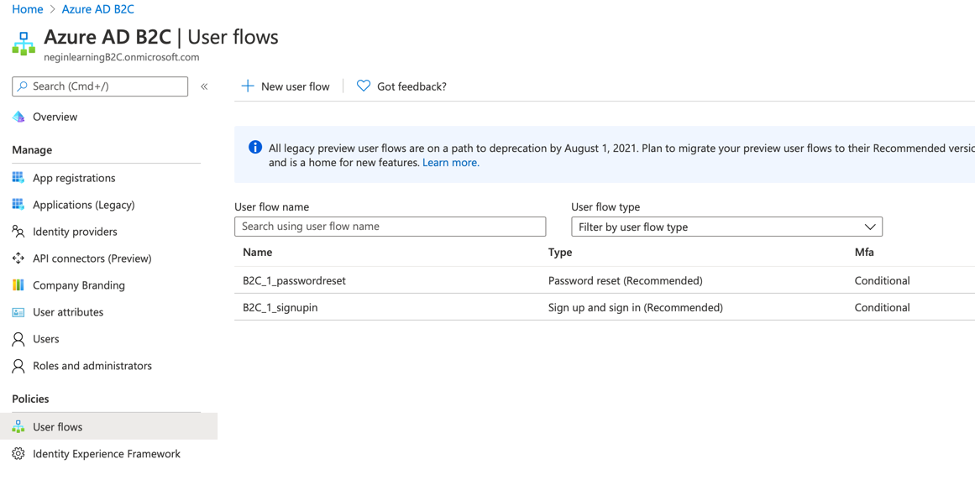Click the Got feedback heart icon
This screenshot has width=977, height=481.
[x=363, y=87]
